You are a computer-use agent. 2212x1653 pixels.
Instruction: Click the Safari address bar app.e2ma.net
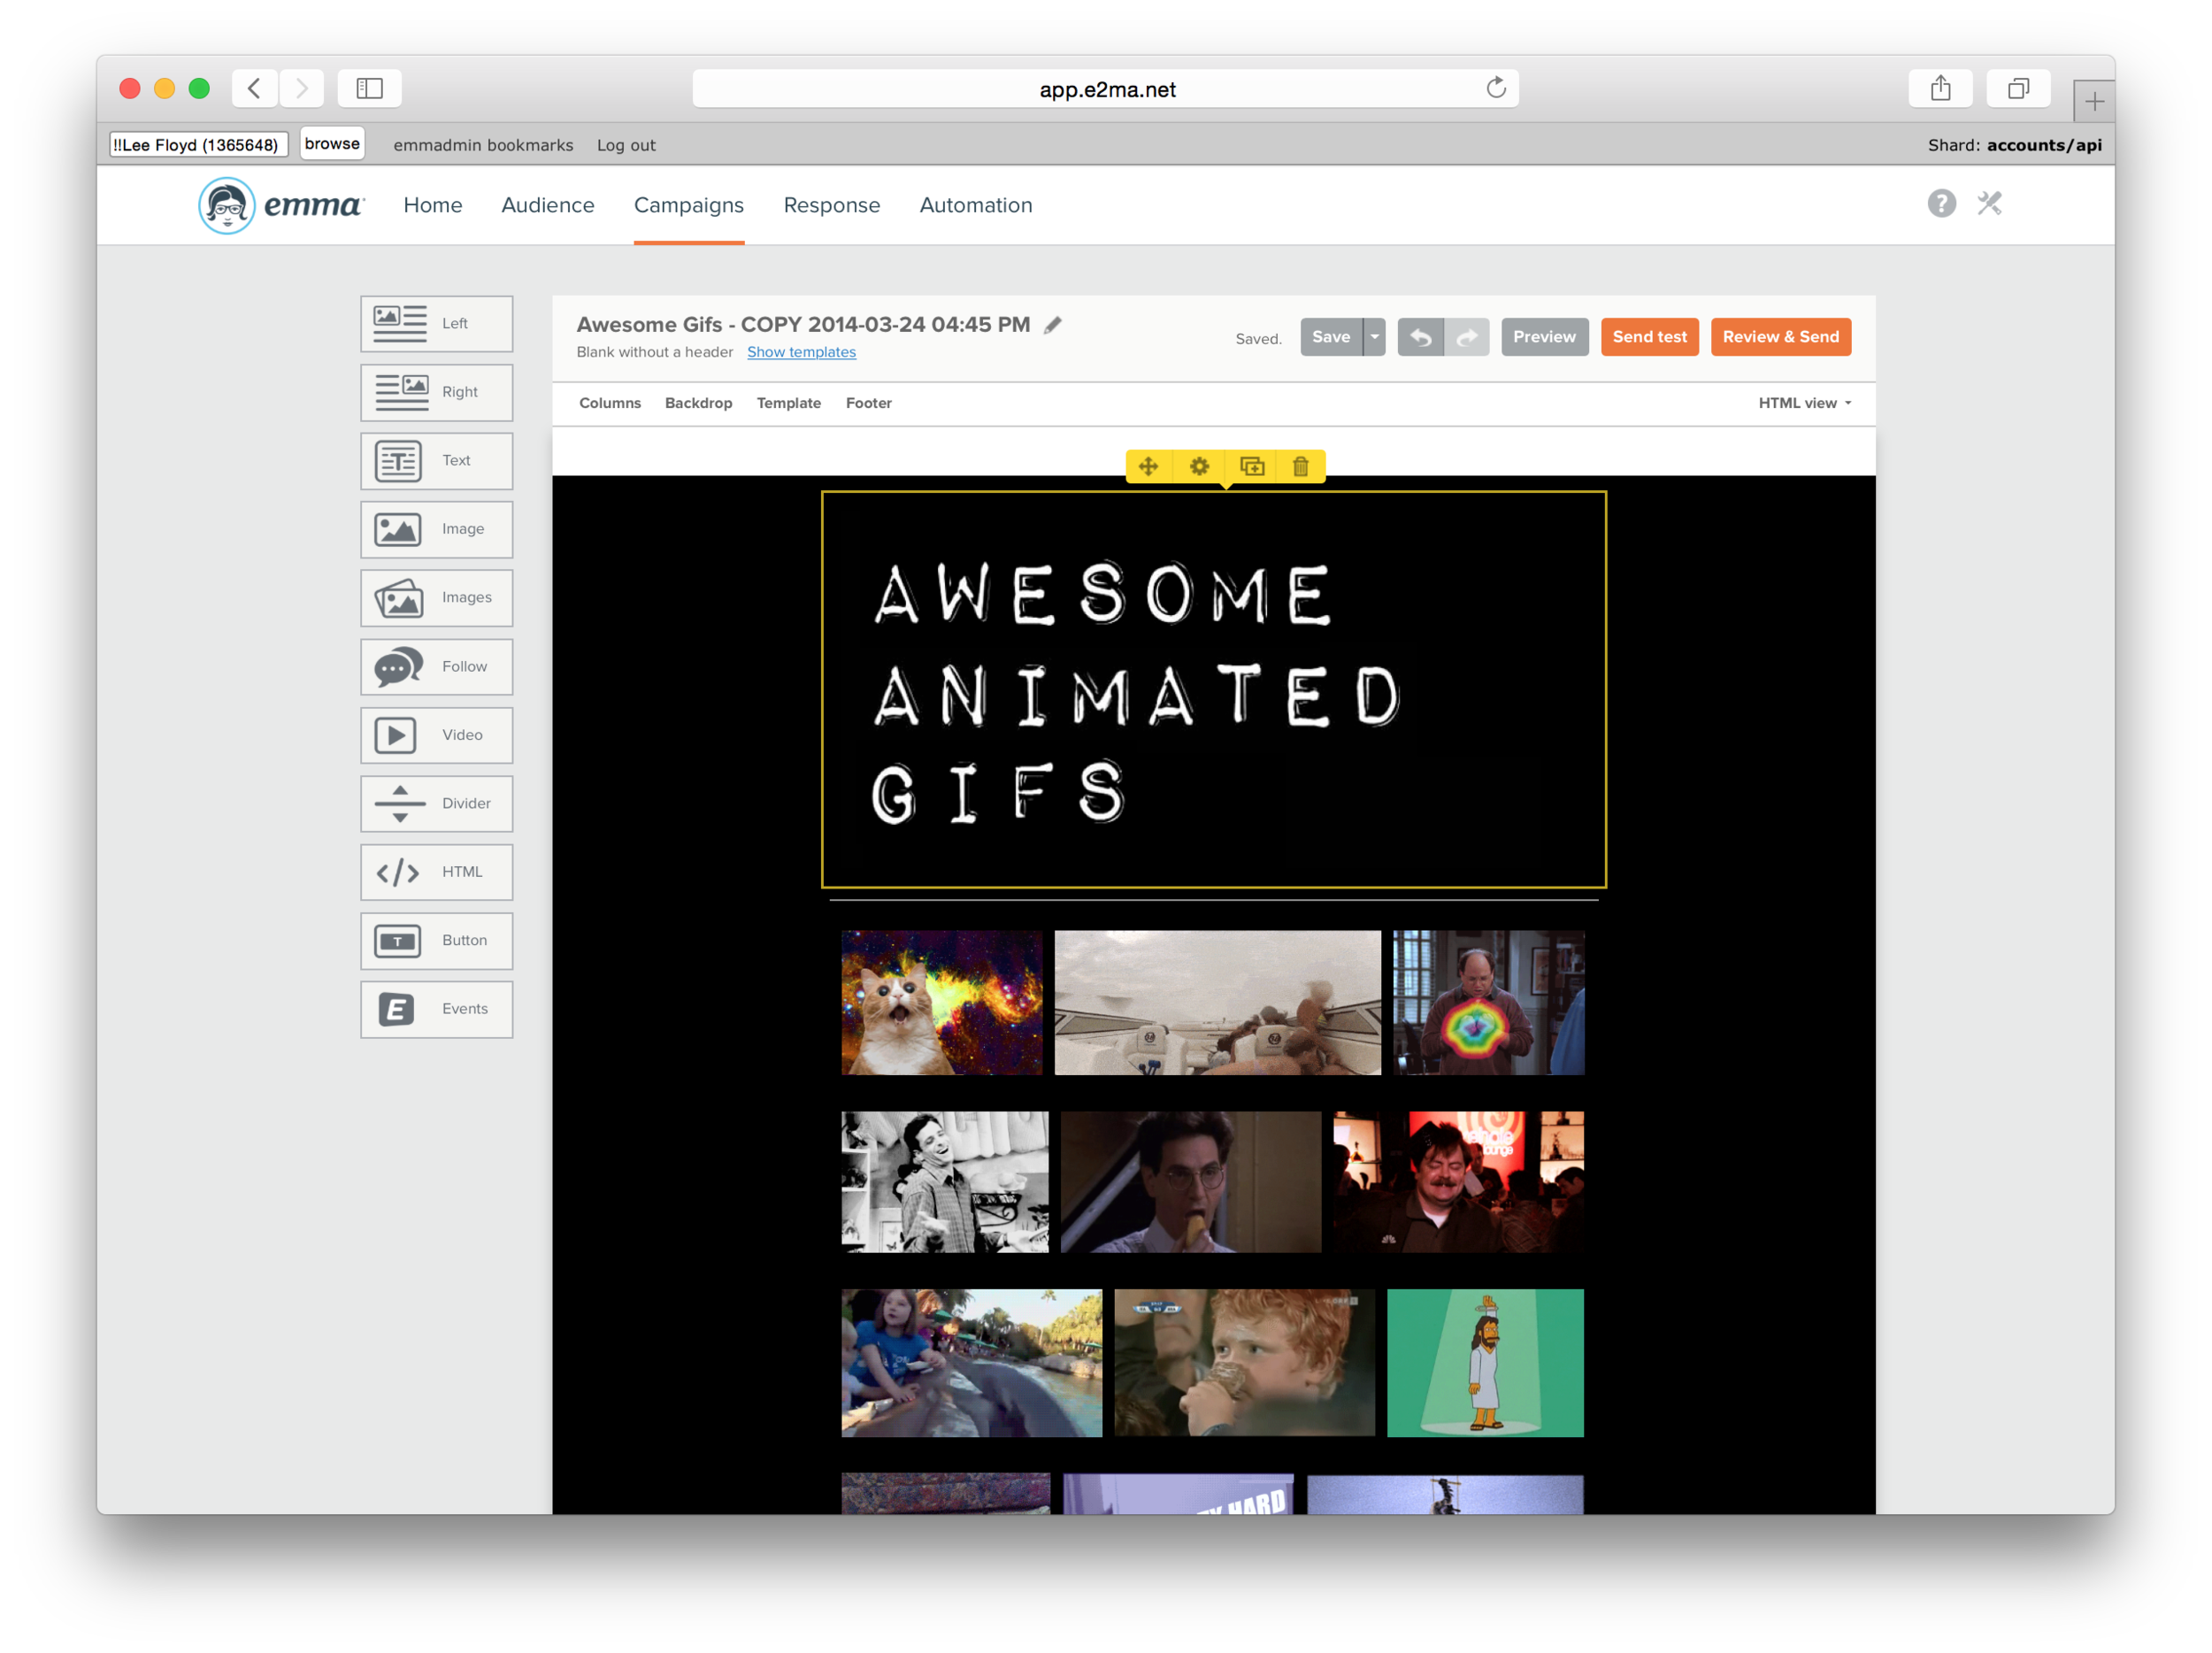[x=1105, y=88]
